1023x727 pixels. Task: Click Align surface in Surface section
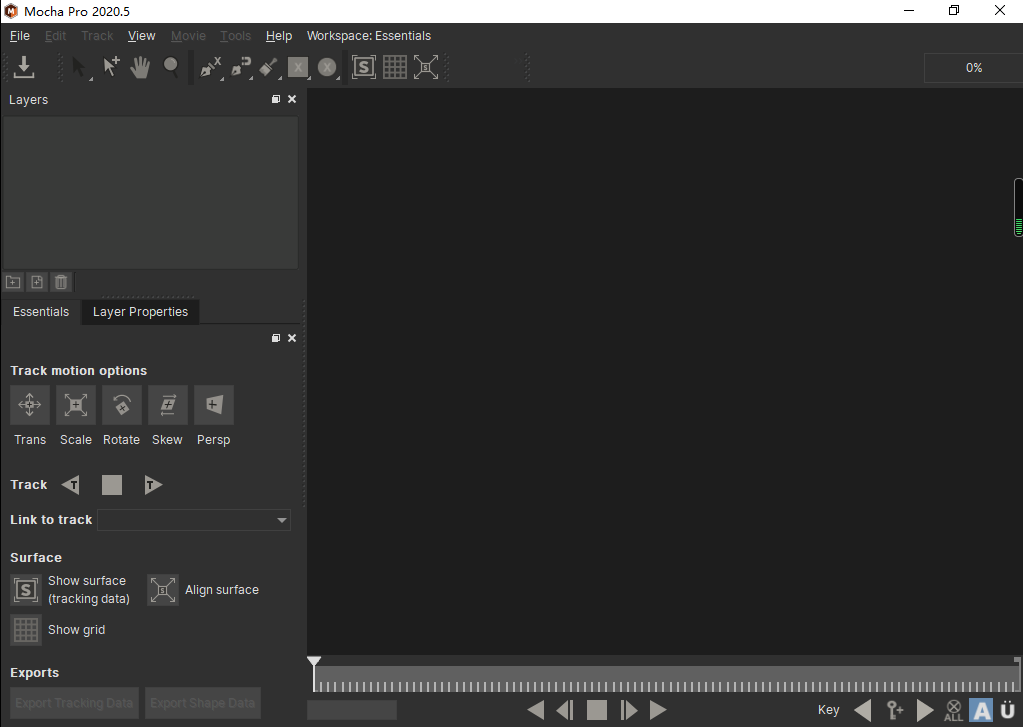click(x=163, y=590)
